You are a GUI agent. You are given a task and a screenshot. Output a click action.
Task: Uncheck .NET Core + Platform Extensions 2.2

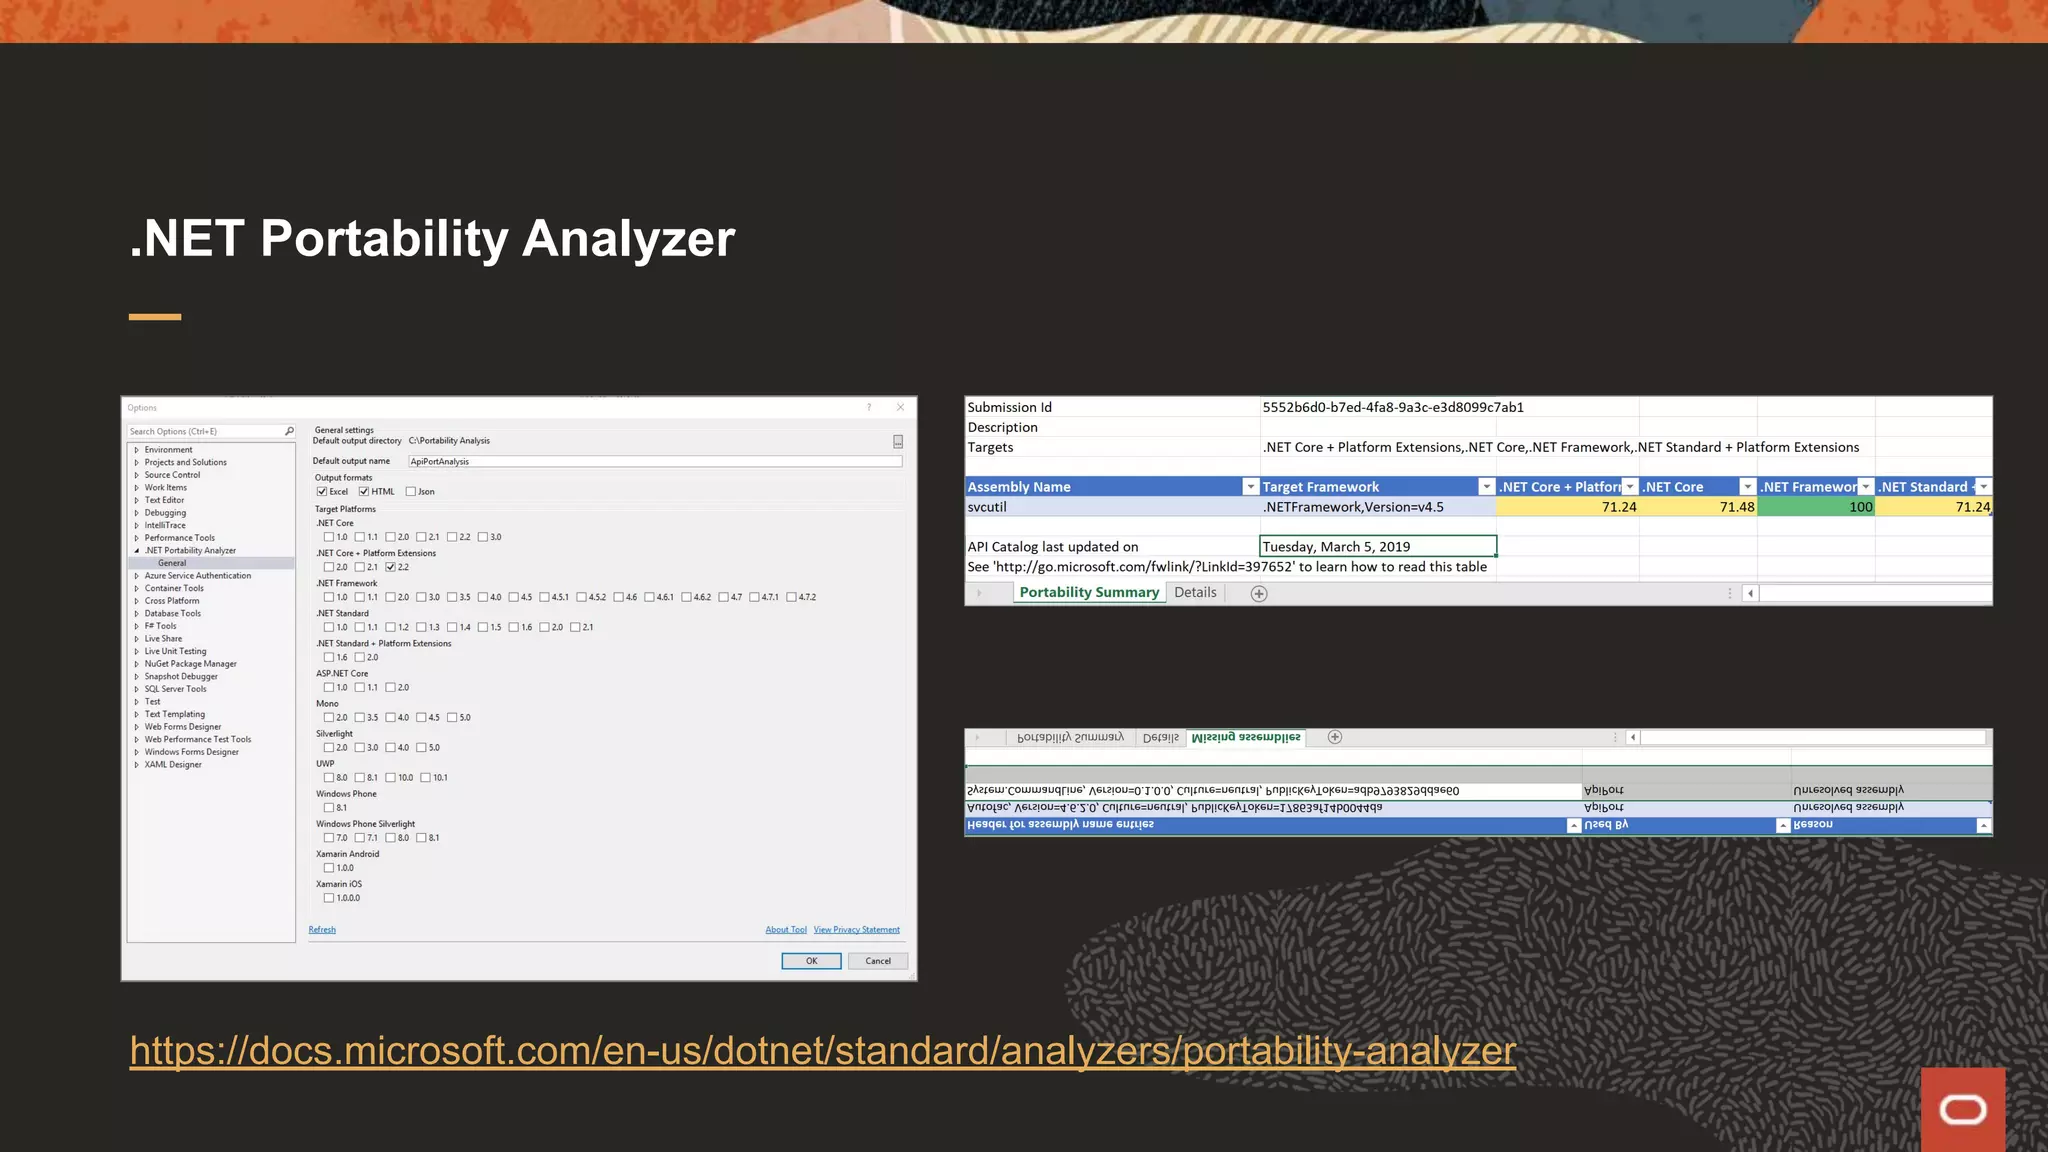[390, 567]
